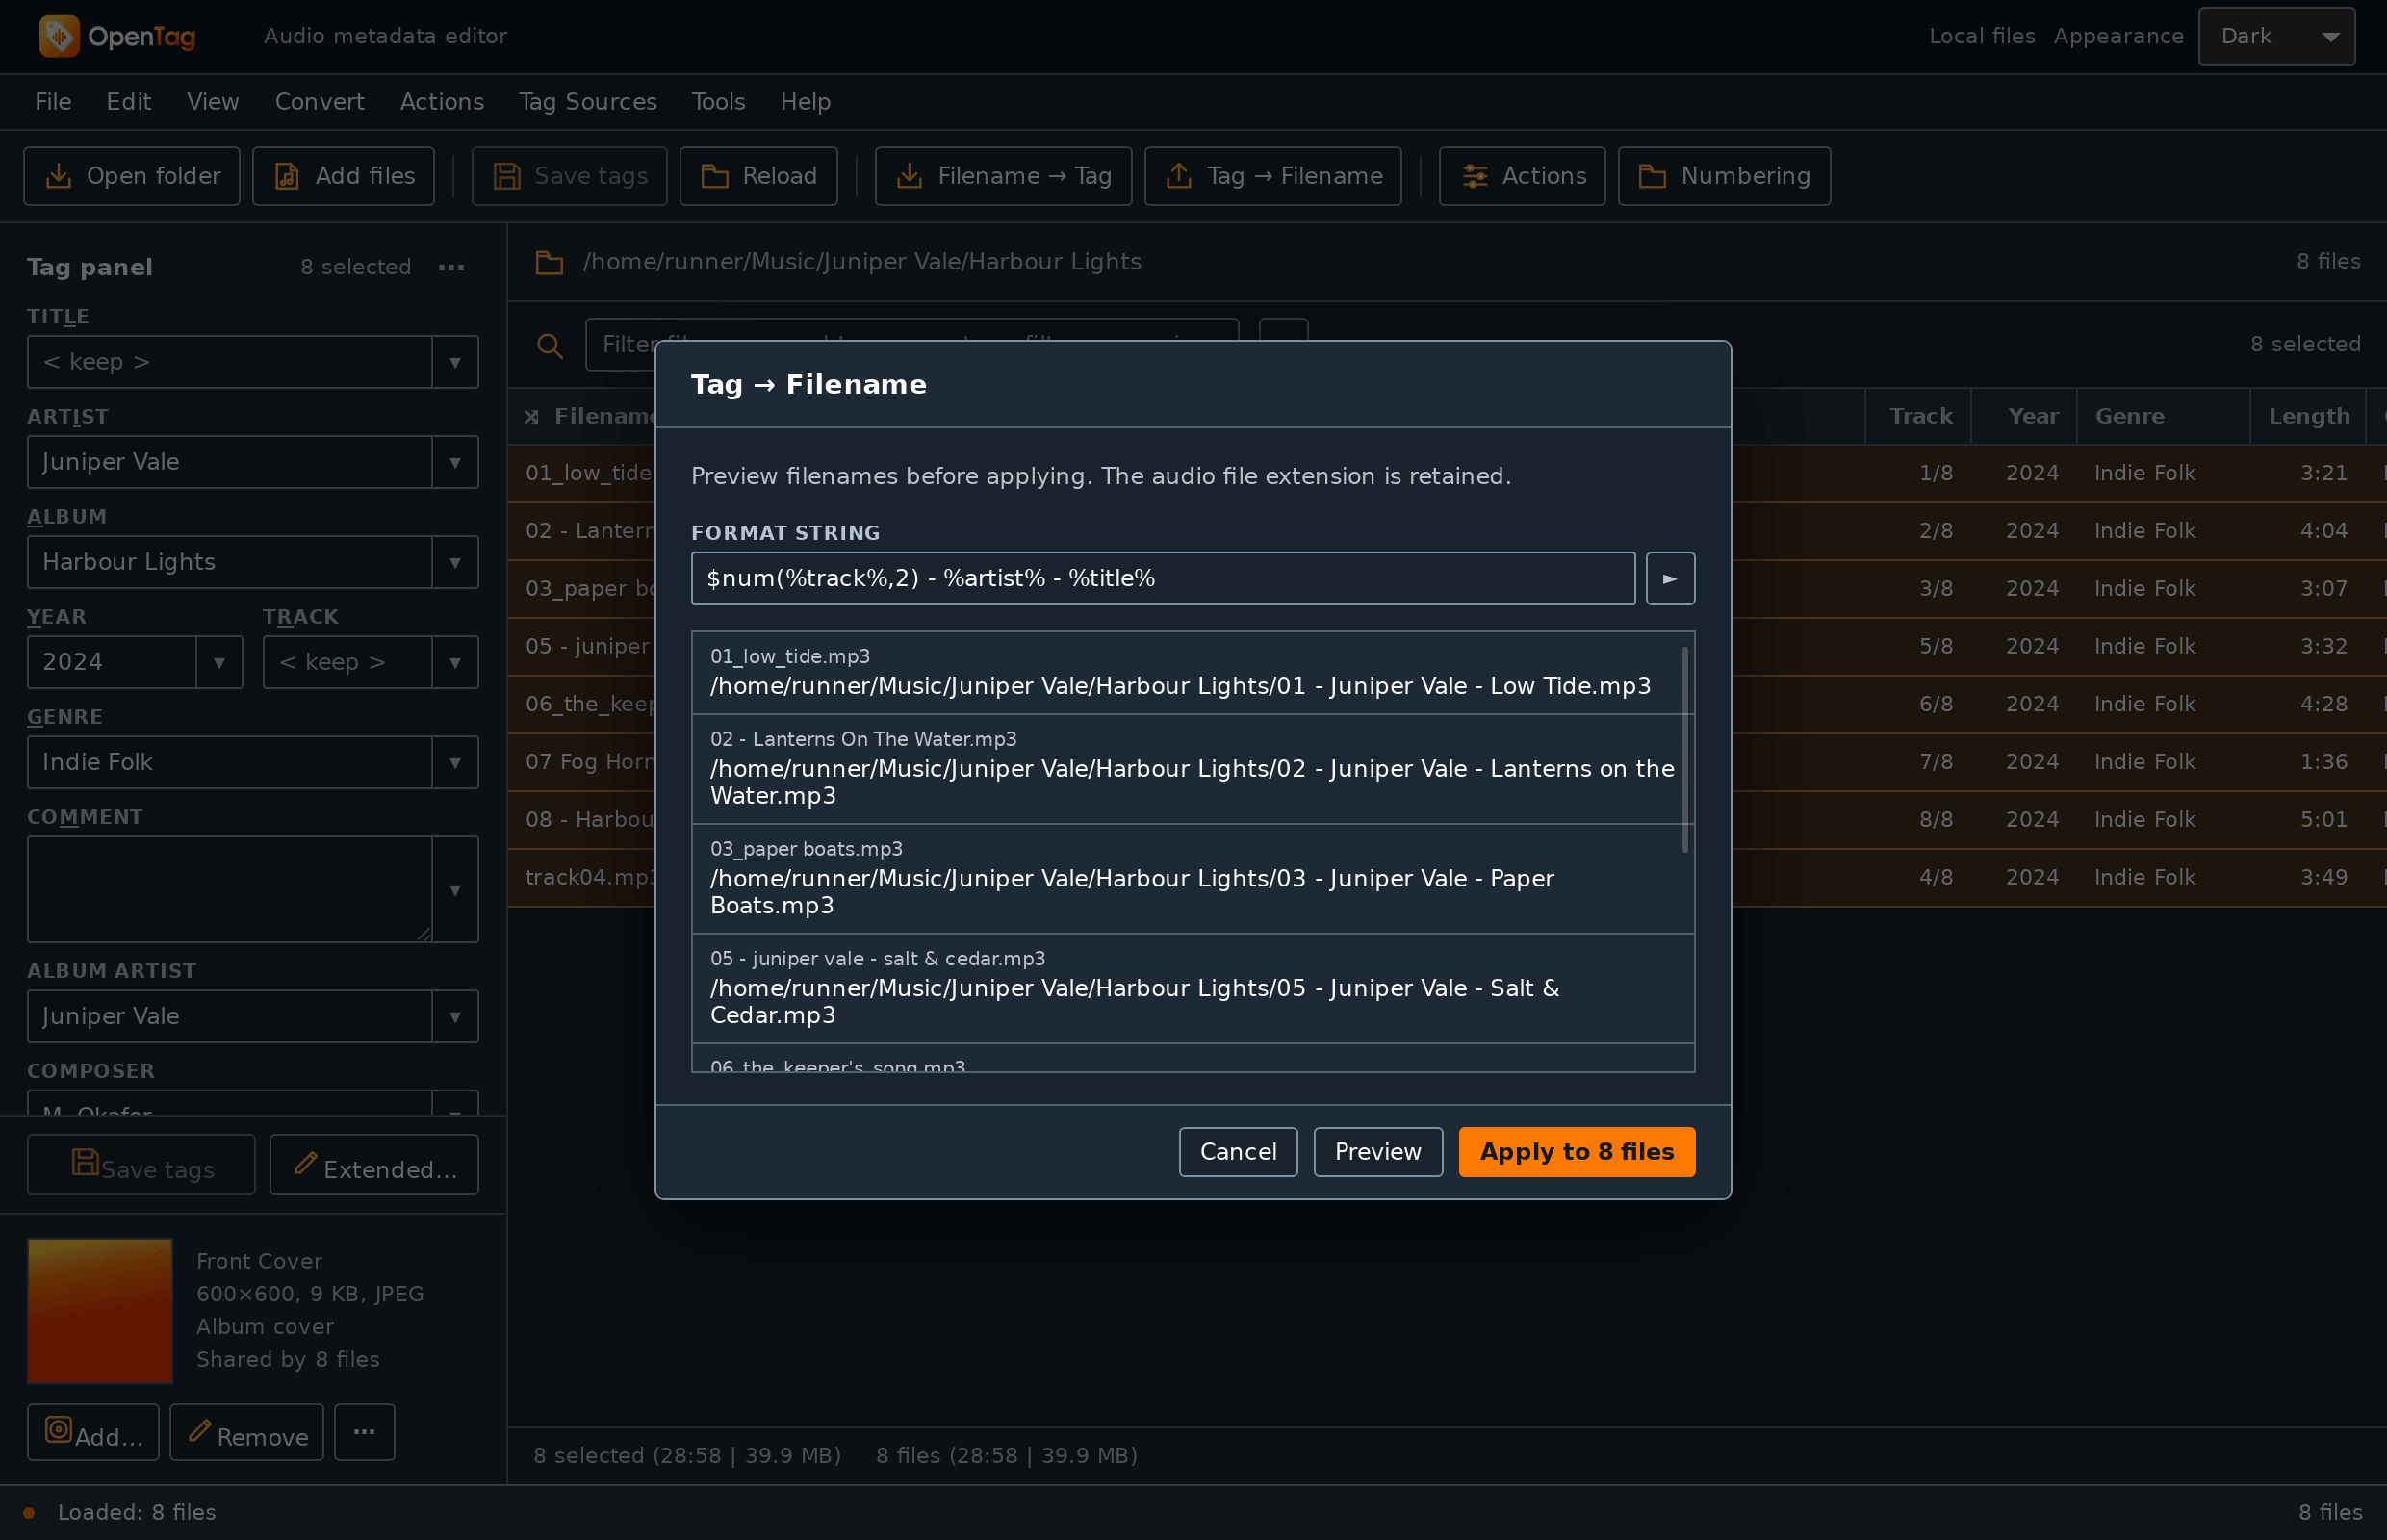This screenshot has height=1540, width=2387.
Task: Click the Extended tags button
Action: pos(374,1165)
